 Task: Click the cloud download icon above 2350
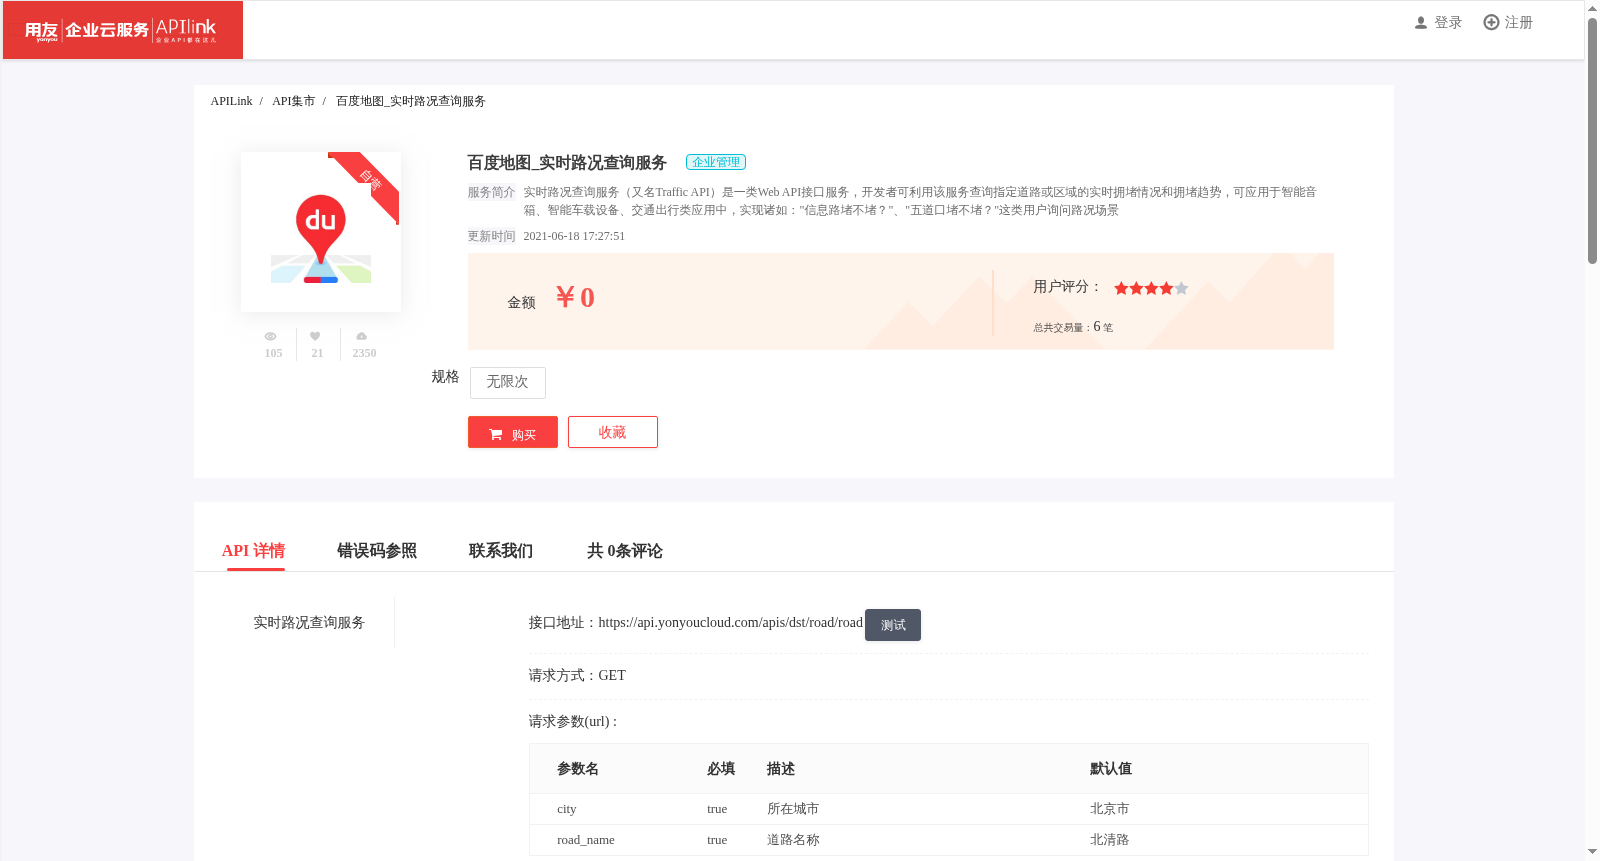point(361,337)
